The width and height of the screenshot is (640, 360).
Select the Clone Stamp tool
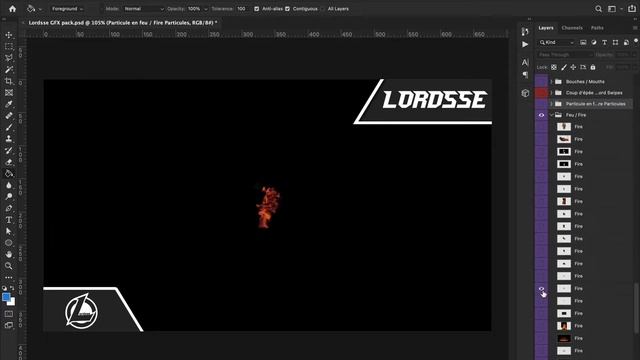click(9, 139)
